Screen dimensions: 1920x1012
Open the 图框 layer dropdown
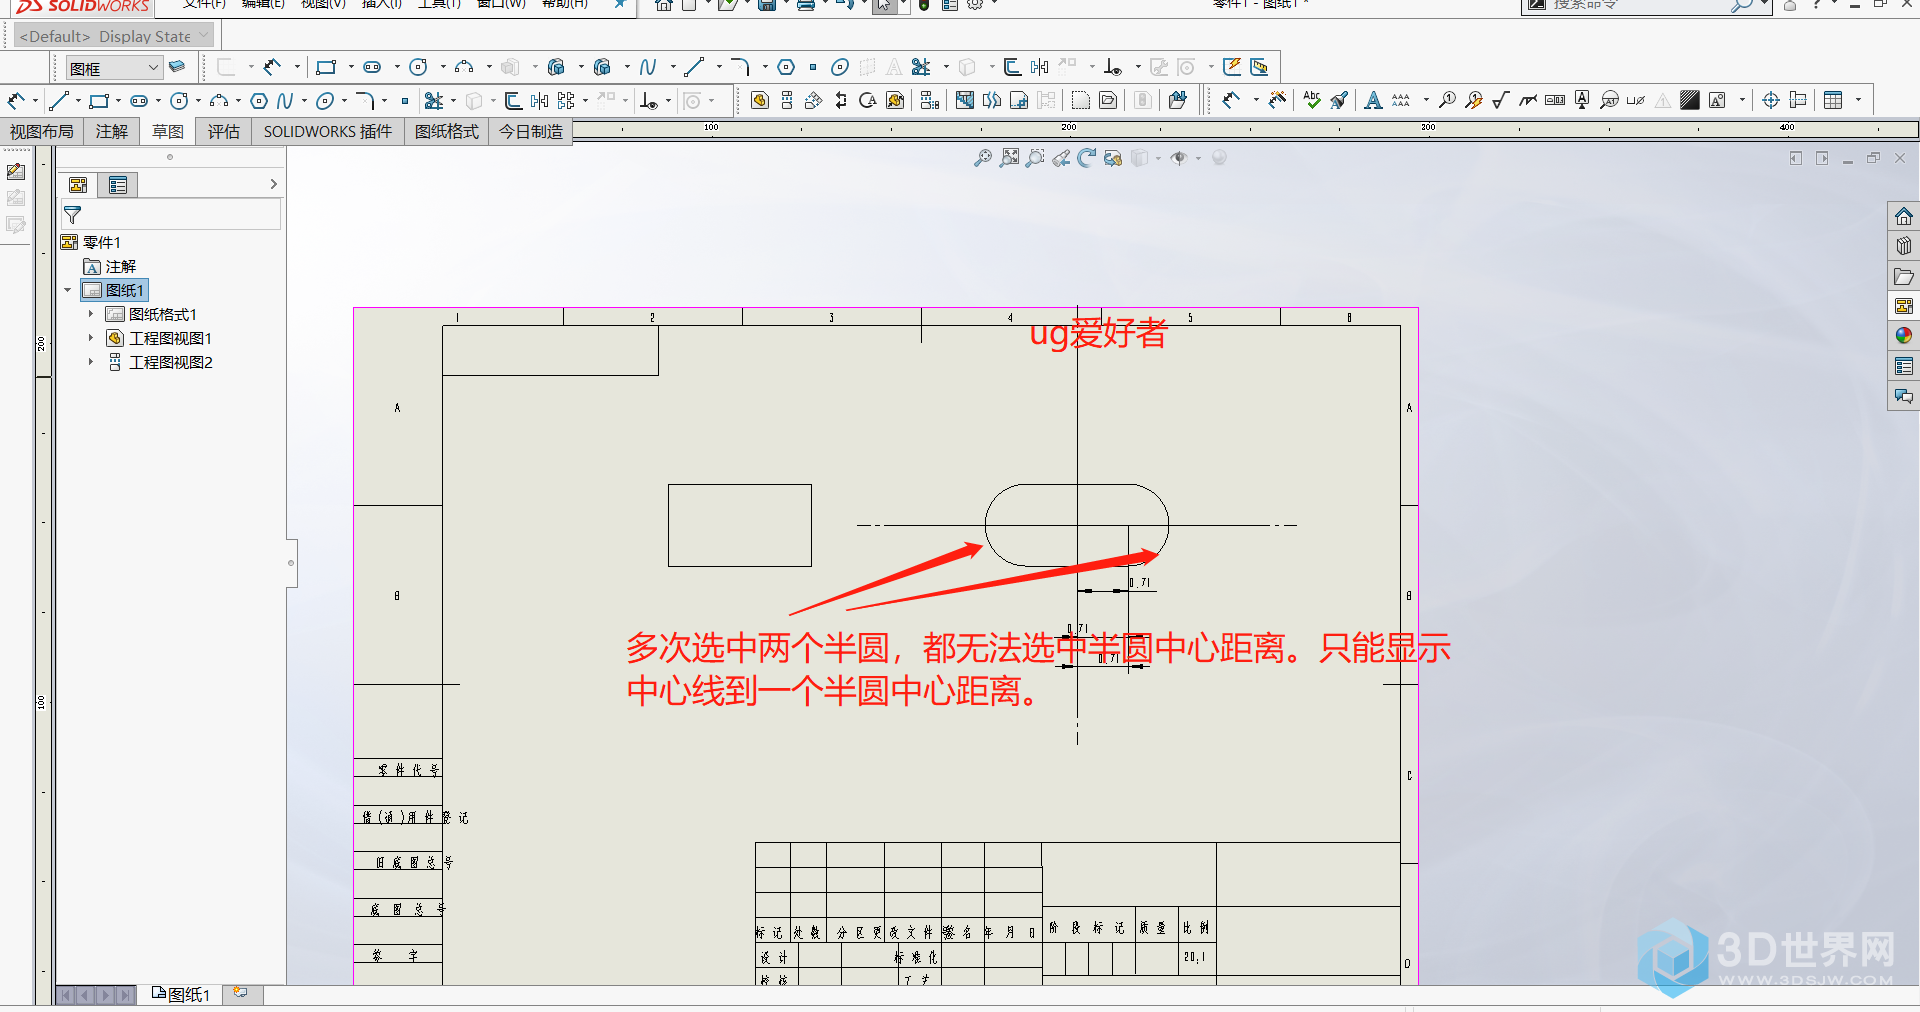pyautogui.click(x=114, y=68)
